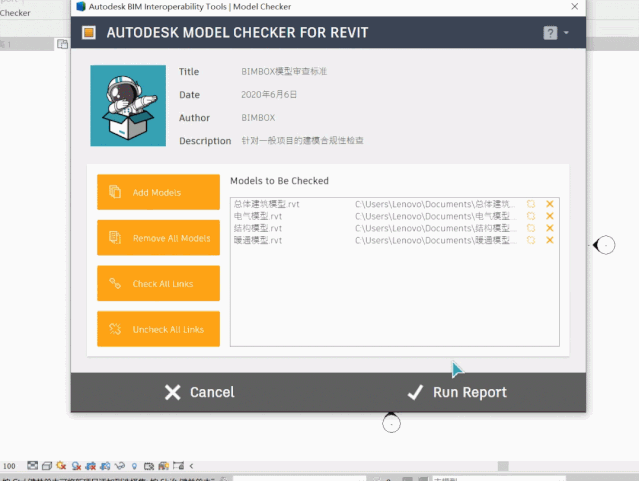Remove 暖通模型.rvt with its X icon
The height and width of the screenshot is (481, 639).
click(x=550, y=240)
